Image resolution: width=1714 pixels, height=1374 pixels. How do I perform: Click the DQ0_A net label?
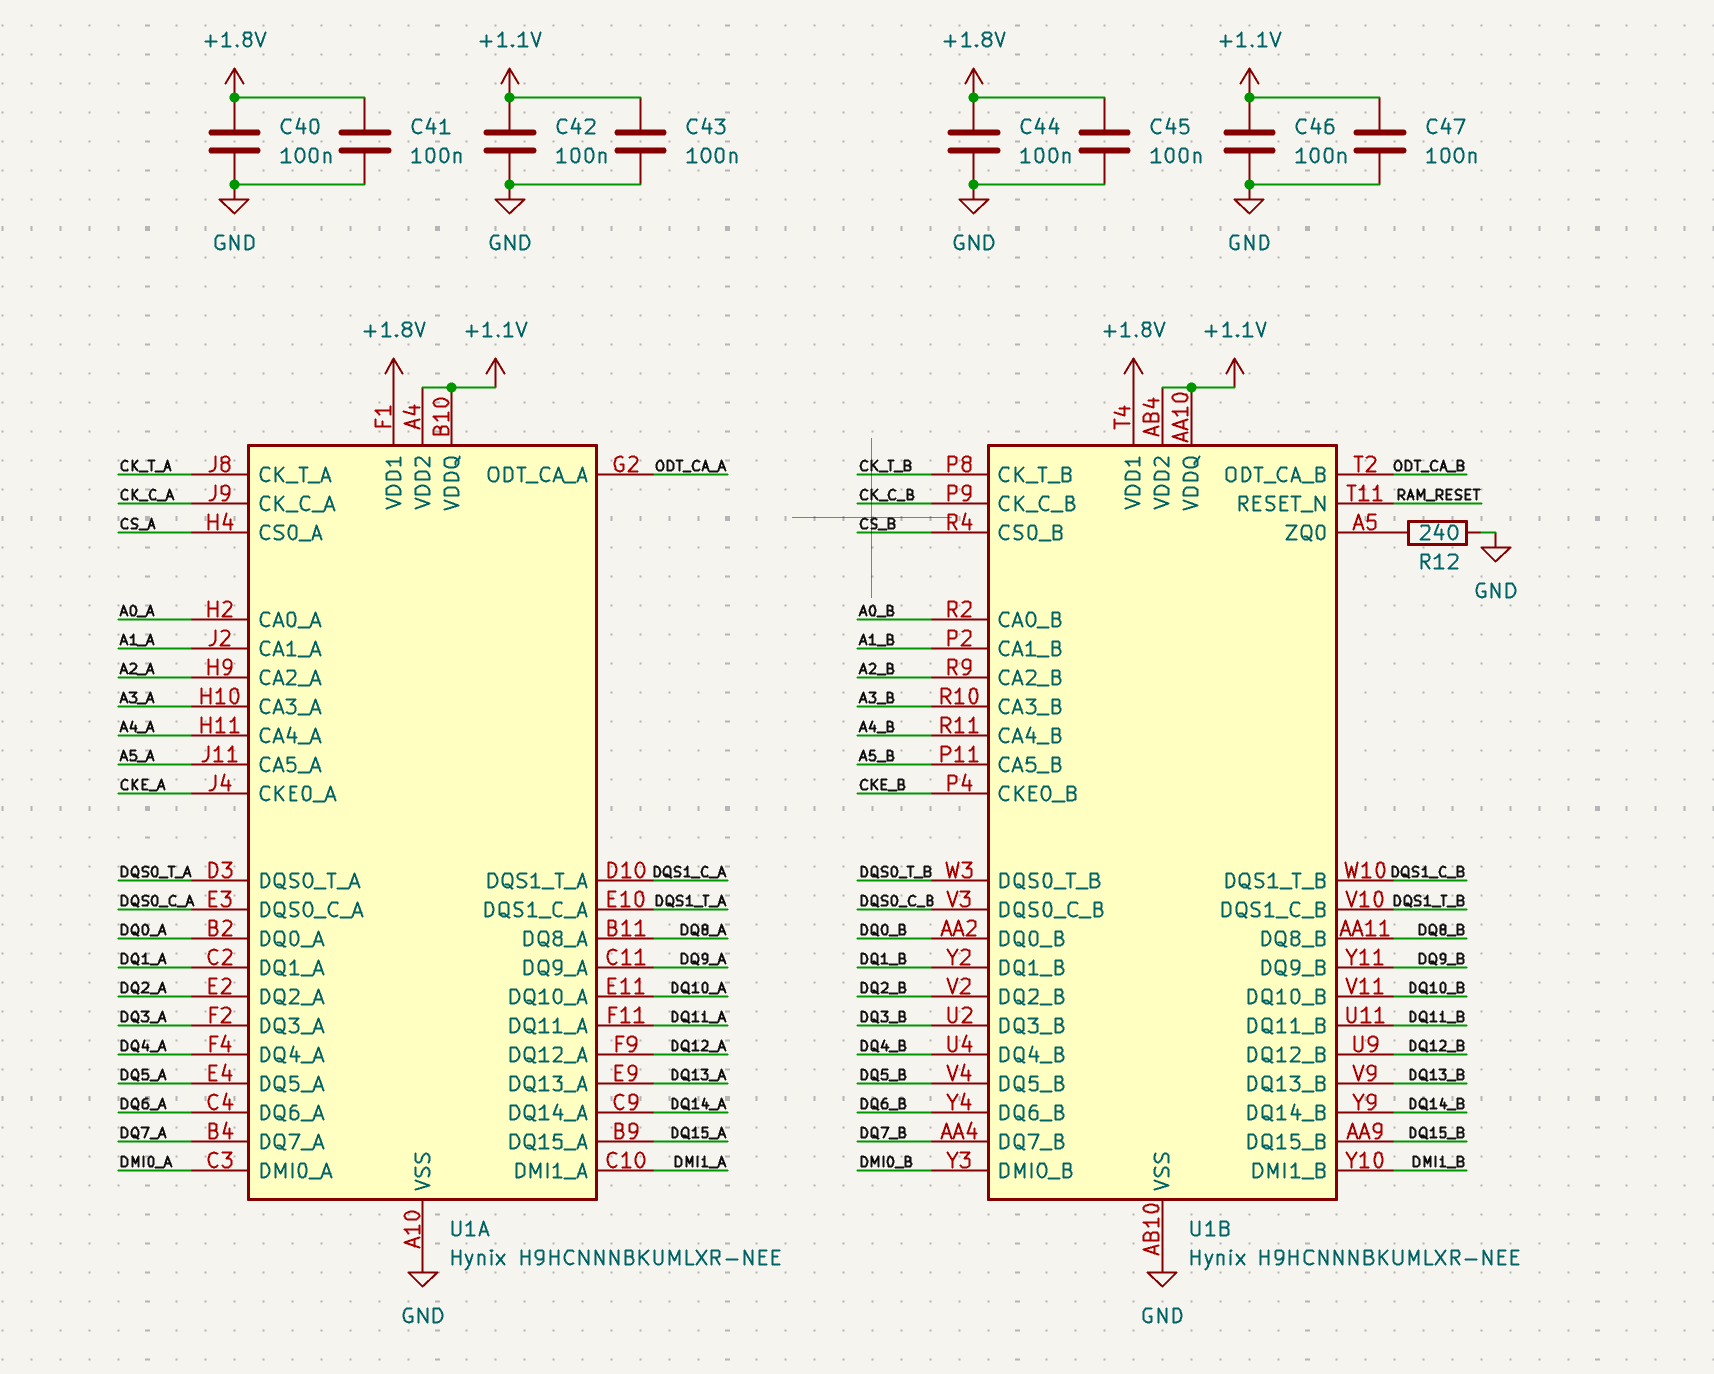pos(143,930)
